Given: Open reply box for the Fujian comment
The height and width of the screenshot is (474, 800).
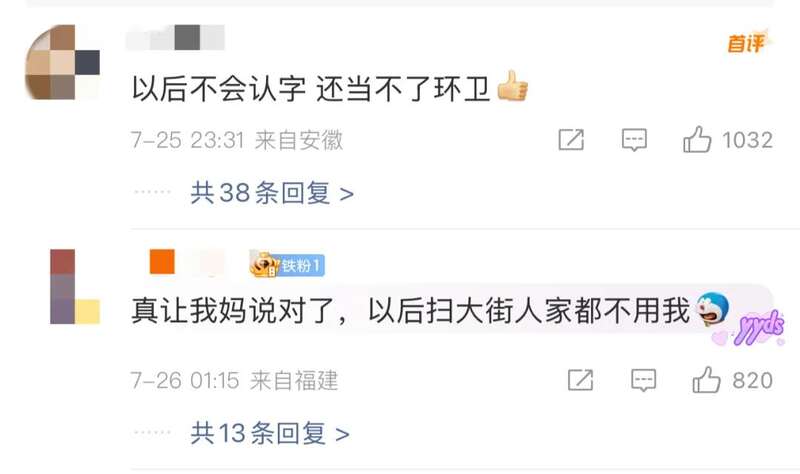Looking at the screenshot, I should click(643, 380).
